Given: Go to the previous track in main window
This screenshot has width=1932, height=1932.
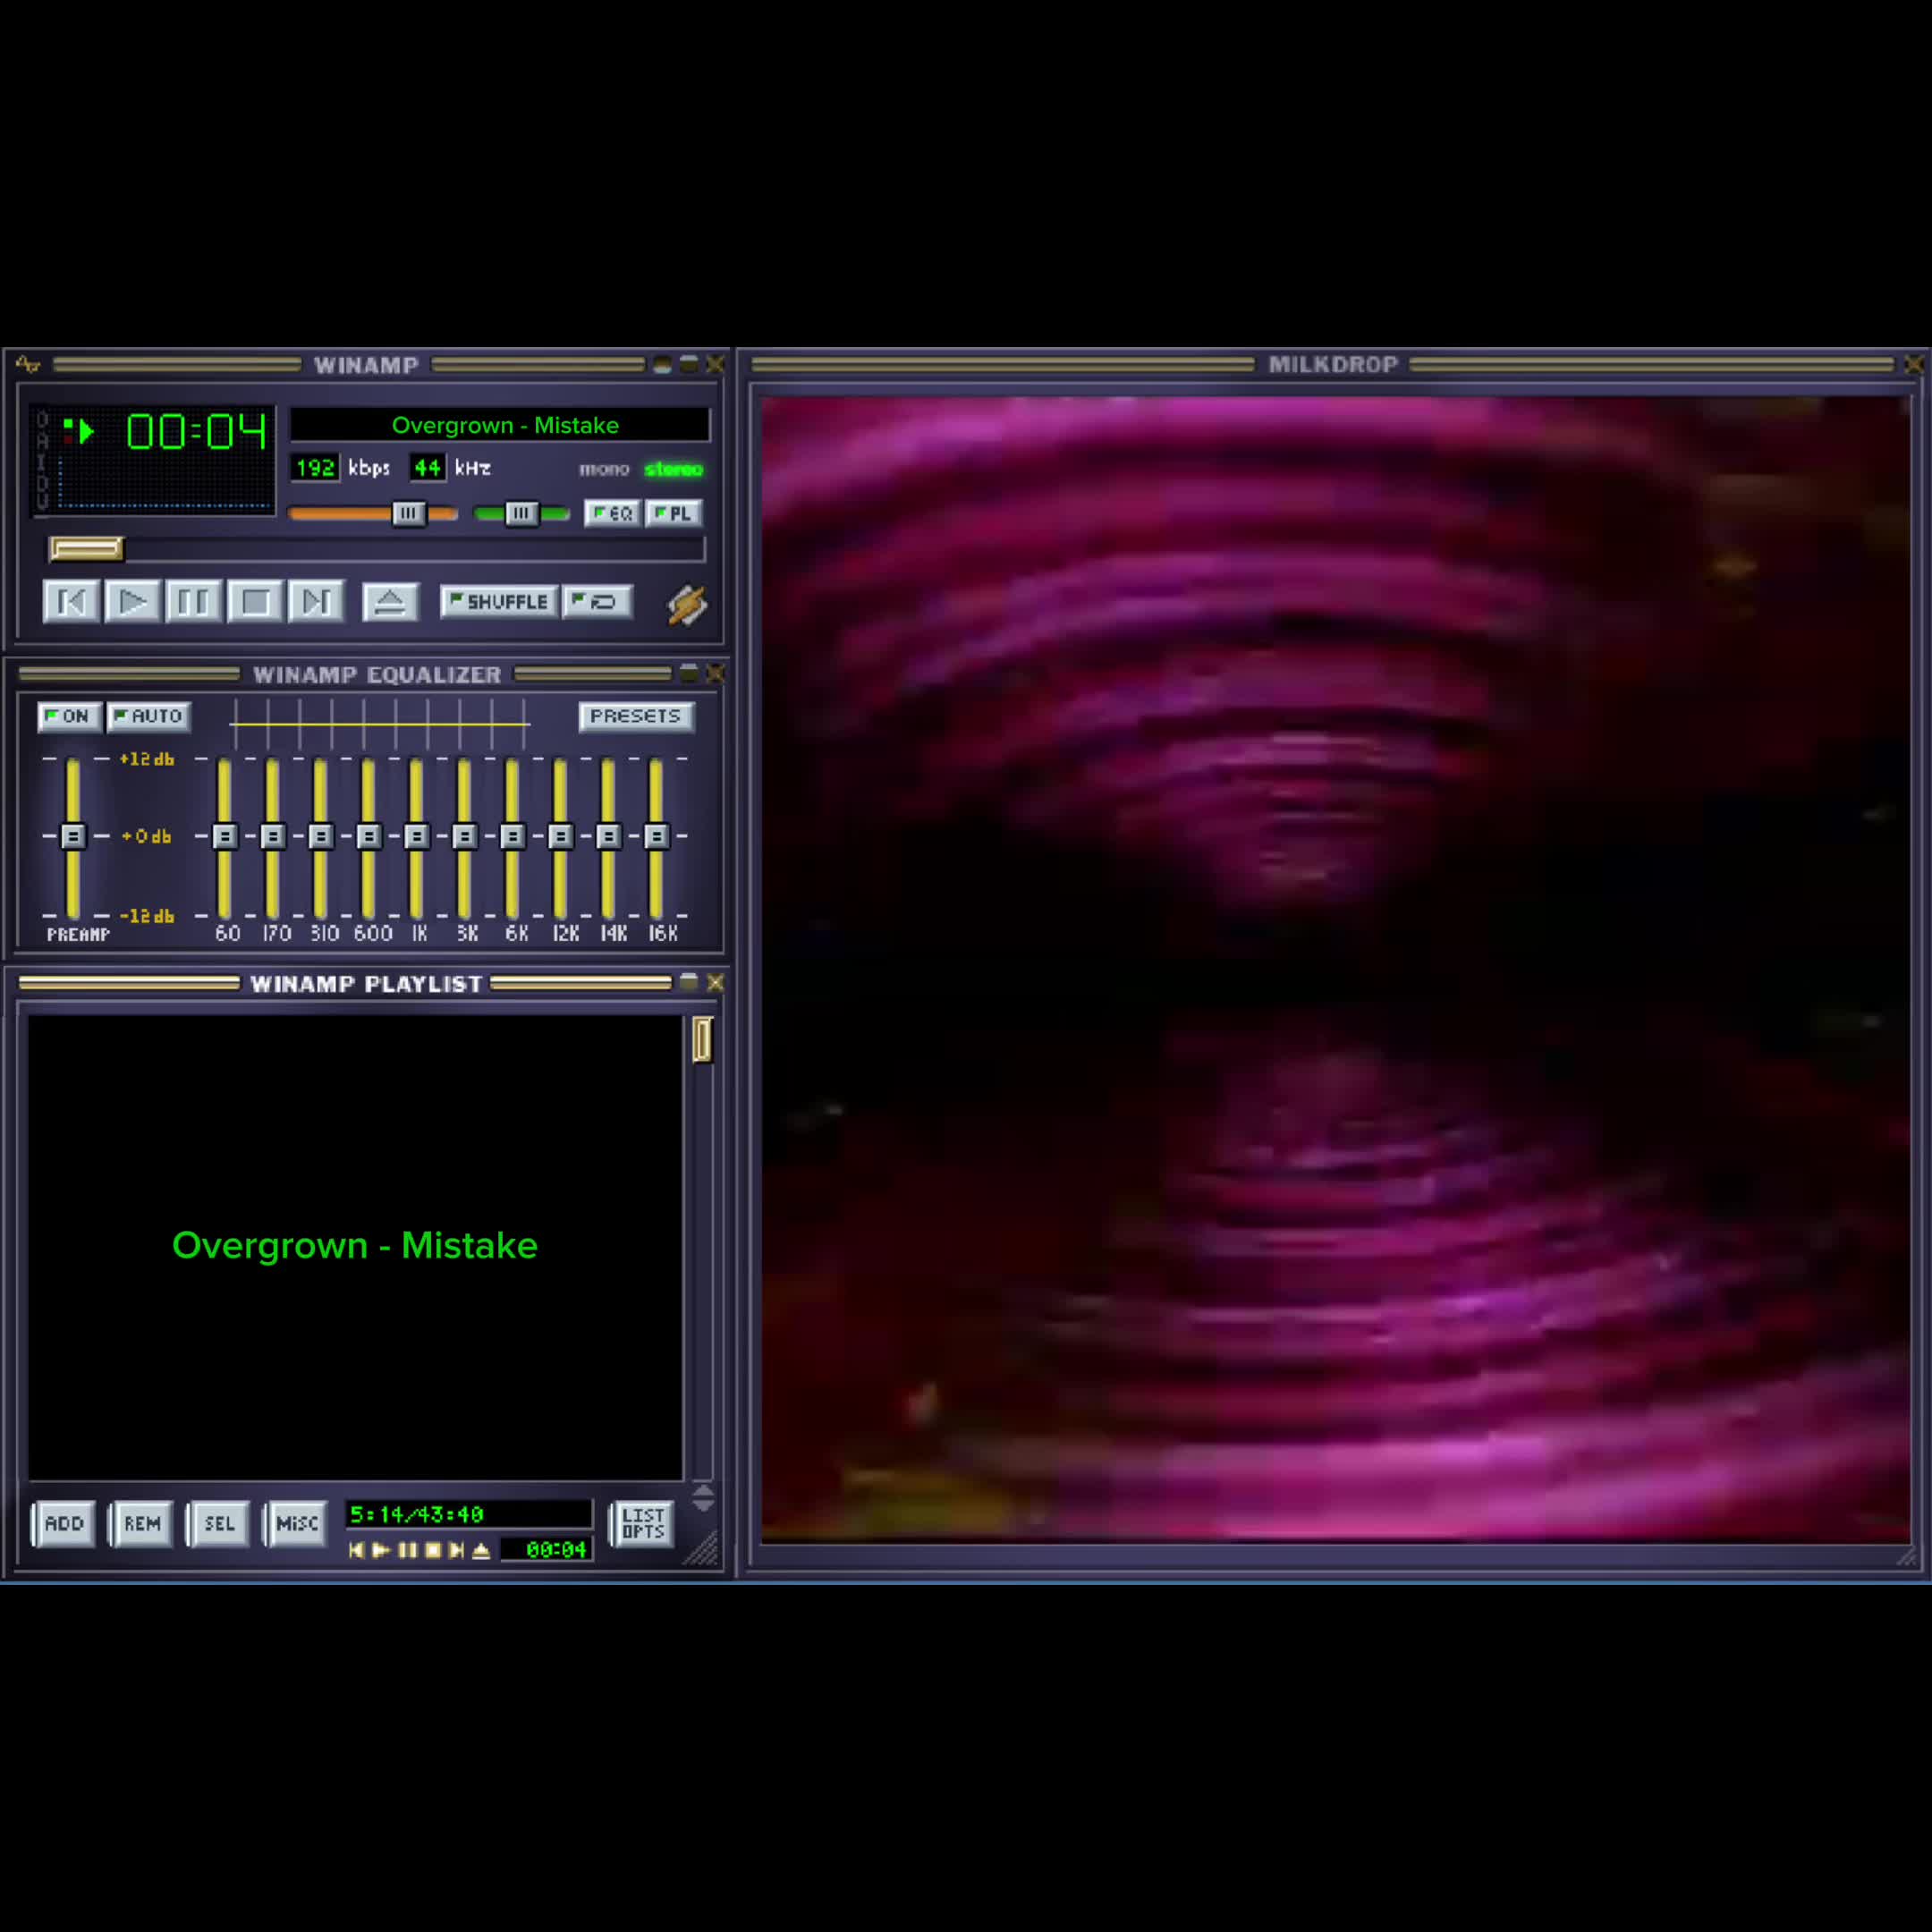Looking at the screenshot, I should click(71, 601).
